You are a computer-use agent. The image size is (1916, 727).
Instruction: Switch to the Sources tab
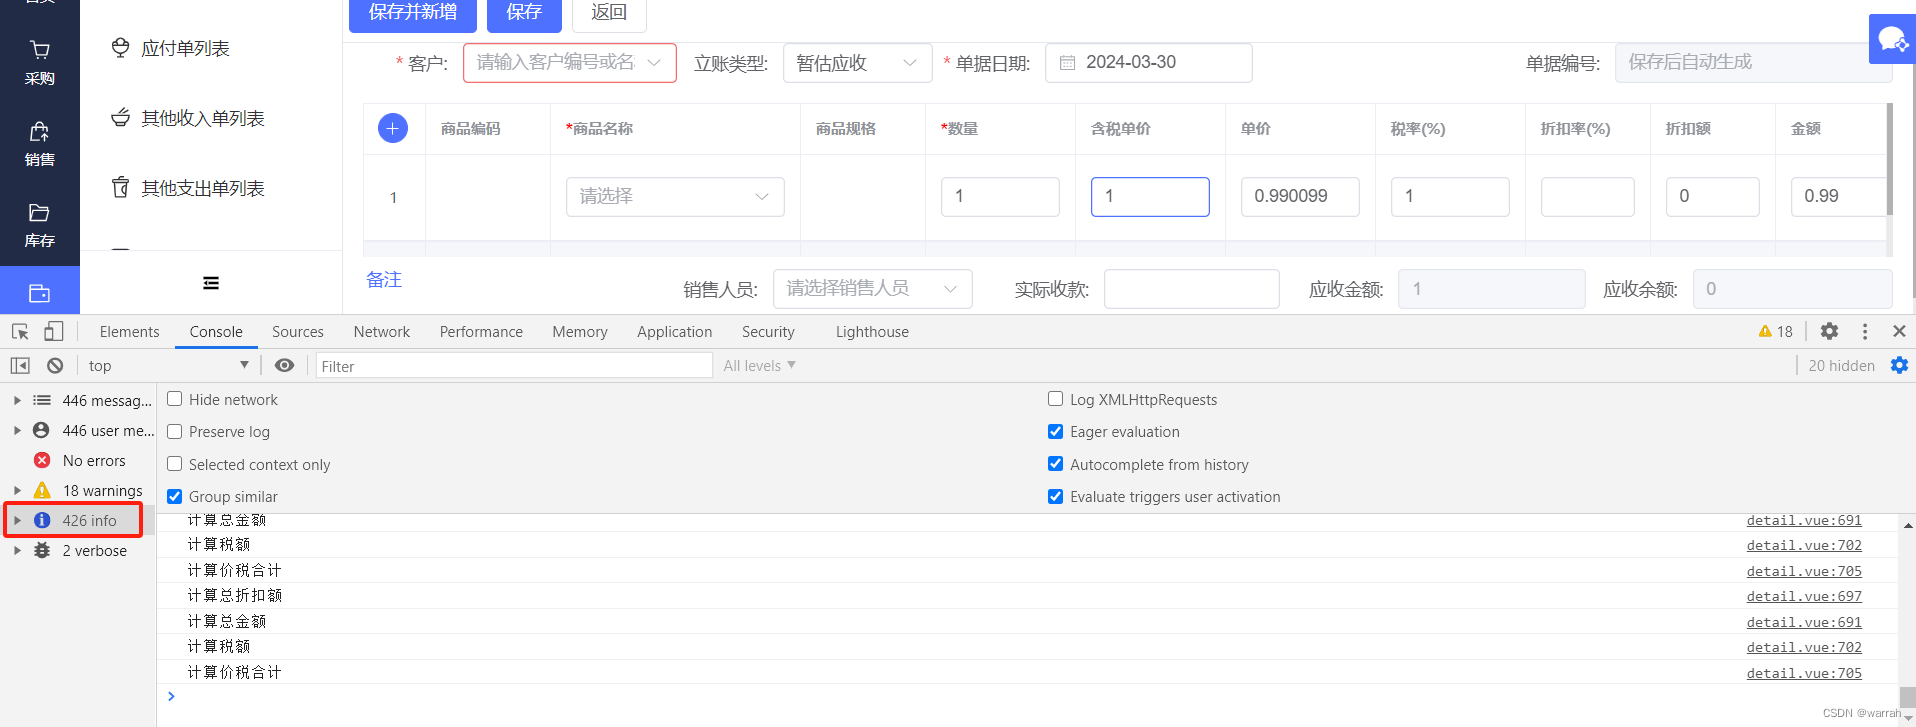click(298, 331)
